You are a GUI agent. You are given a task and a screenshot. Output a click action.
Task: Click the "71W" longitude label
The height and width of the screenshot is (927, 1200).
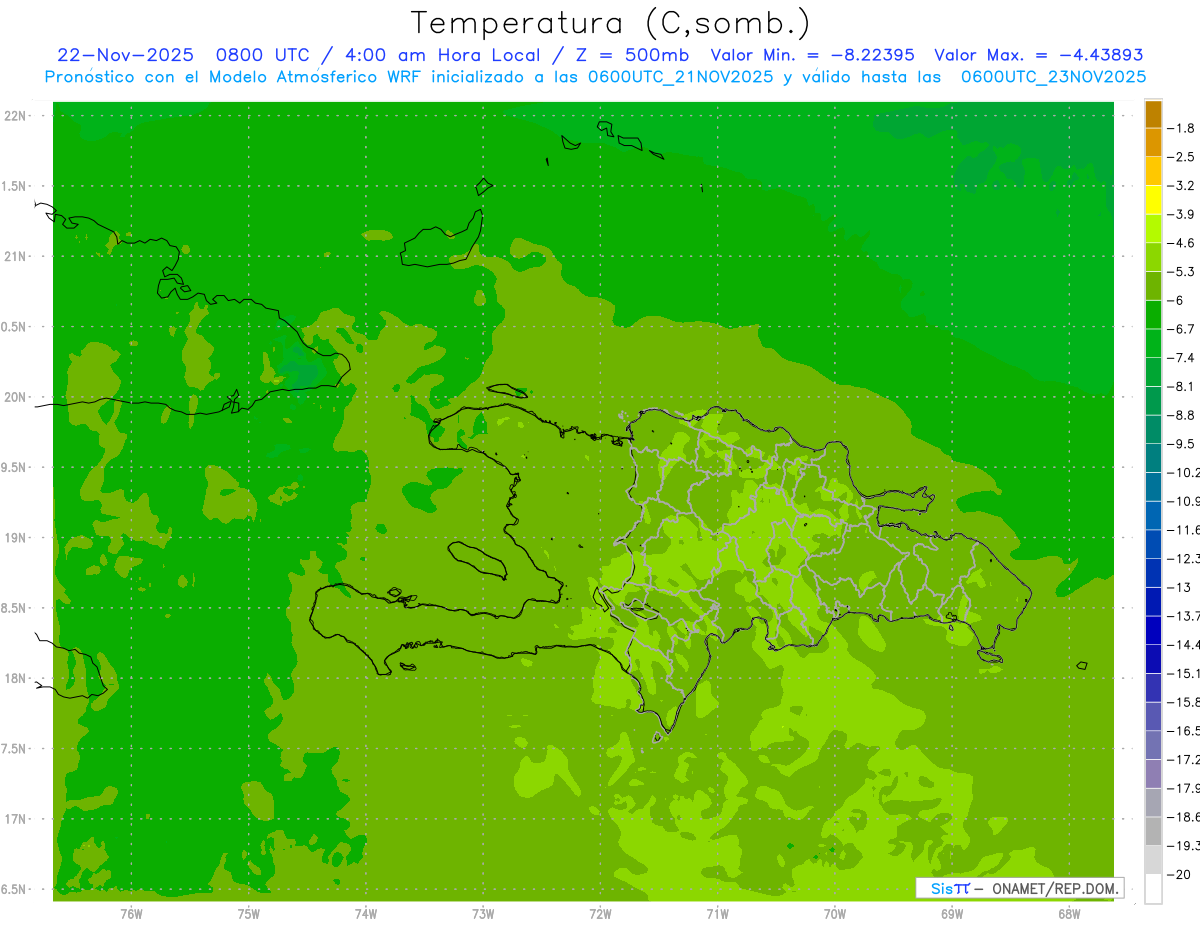(x=717, y=913)
